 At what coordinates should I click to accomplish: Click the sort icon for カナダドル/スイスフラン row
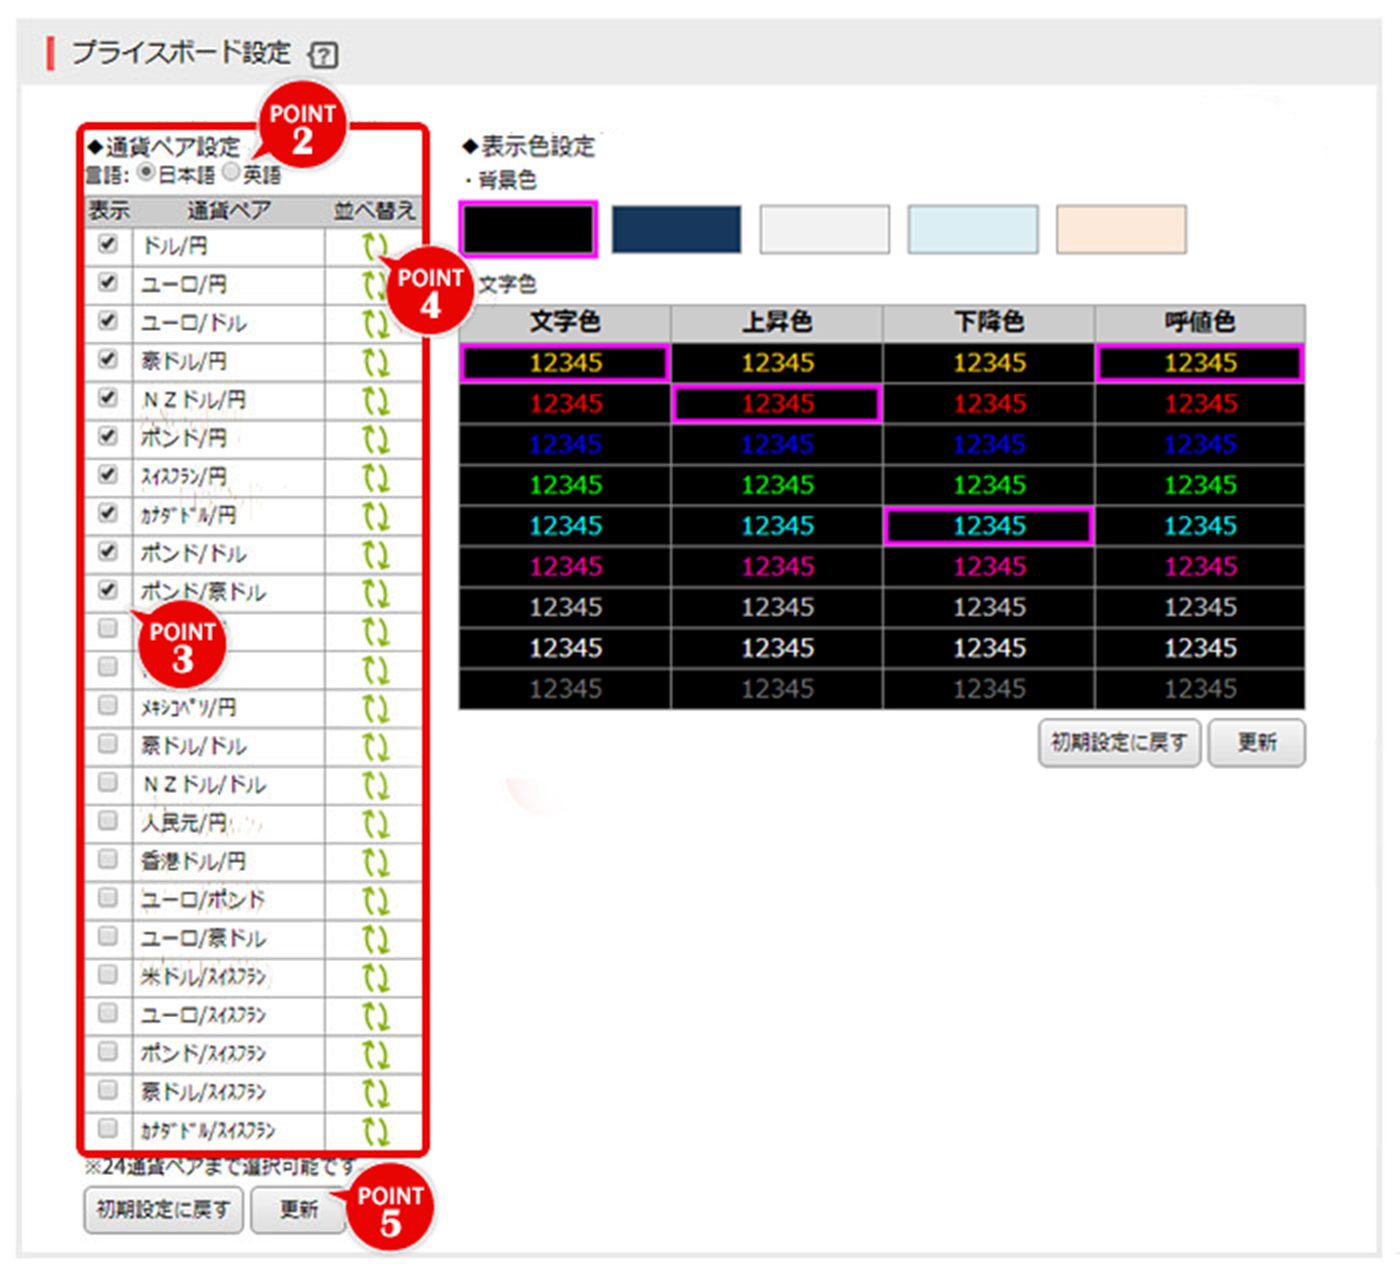click(x=375, y=1130)
